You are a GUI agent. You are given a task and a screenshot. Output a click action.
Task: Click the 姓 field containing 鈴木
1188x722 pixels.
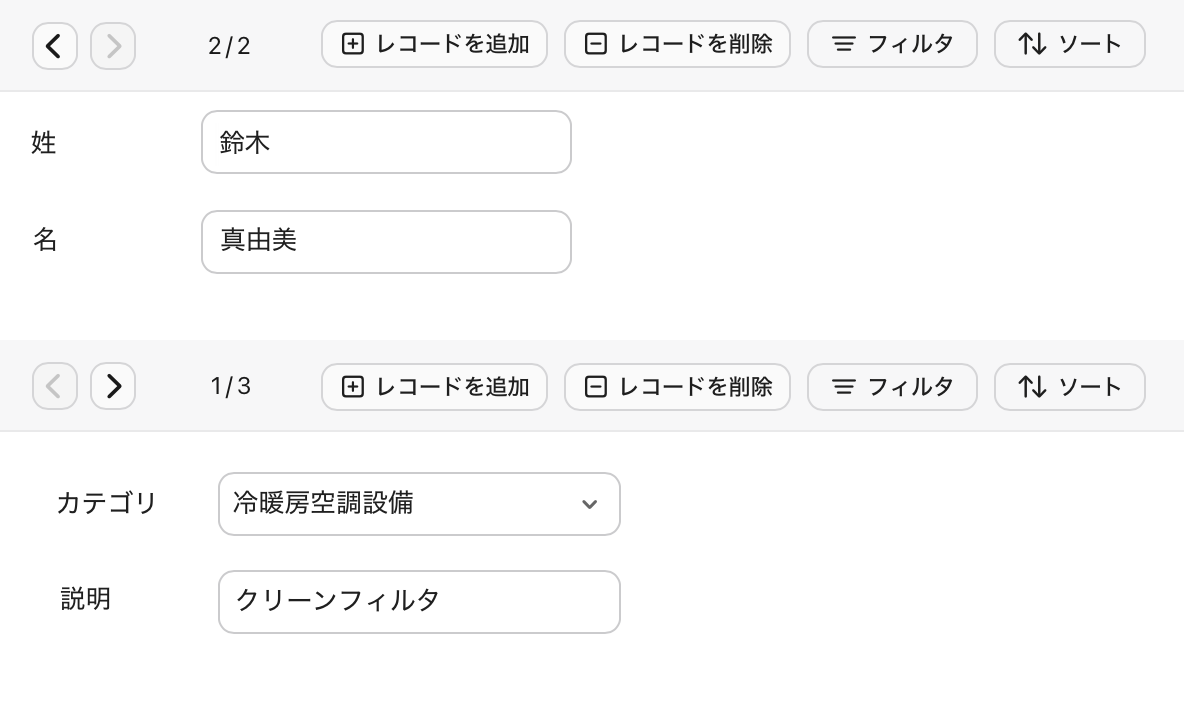pyautogui.click(x=386, y=142)
